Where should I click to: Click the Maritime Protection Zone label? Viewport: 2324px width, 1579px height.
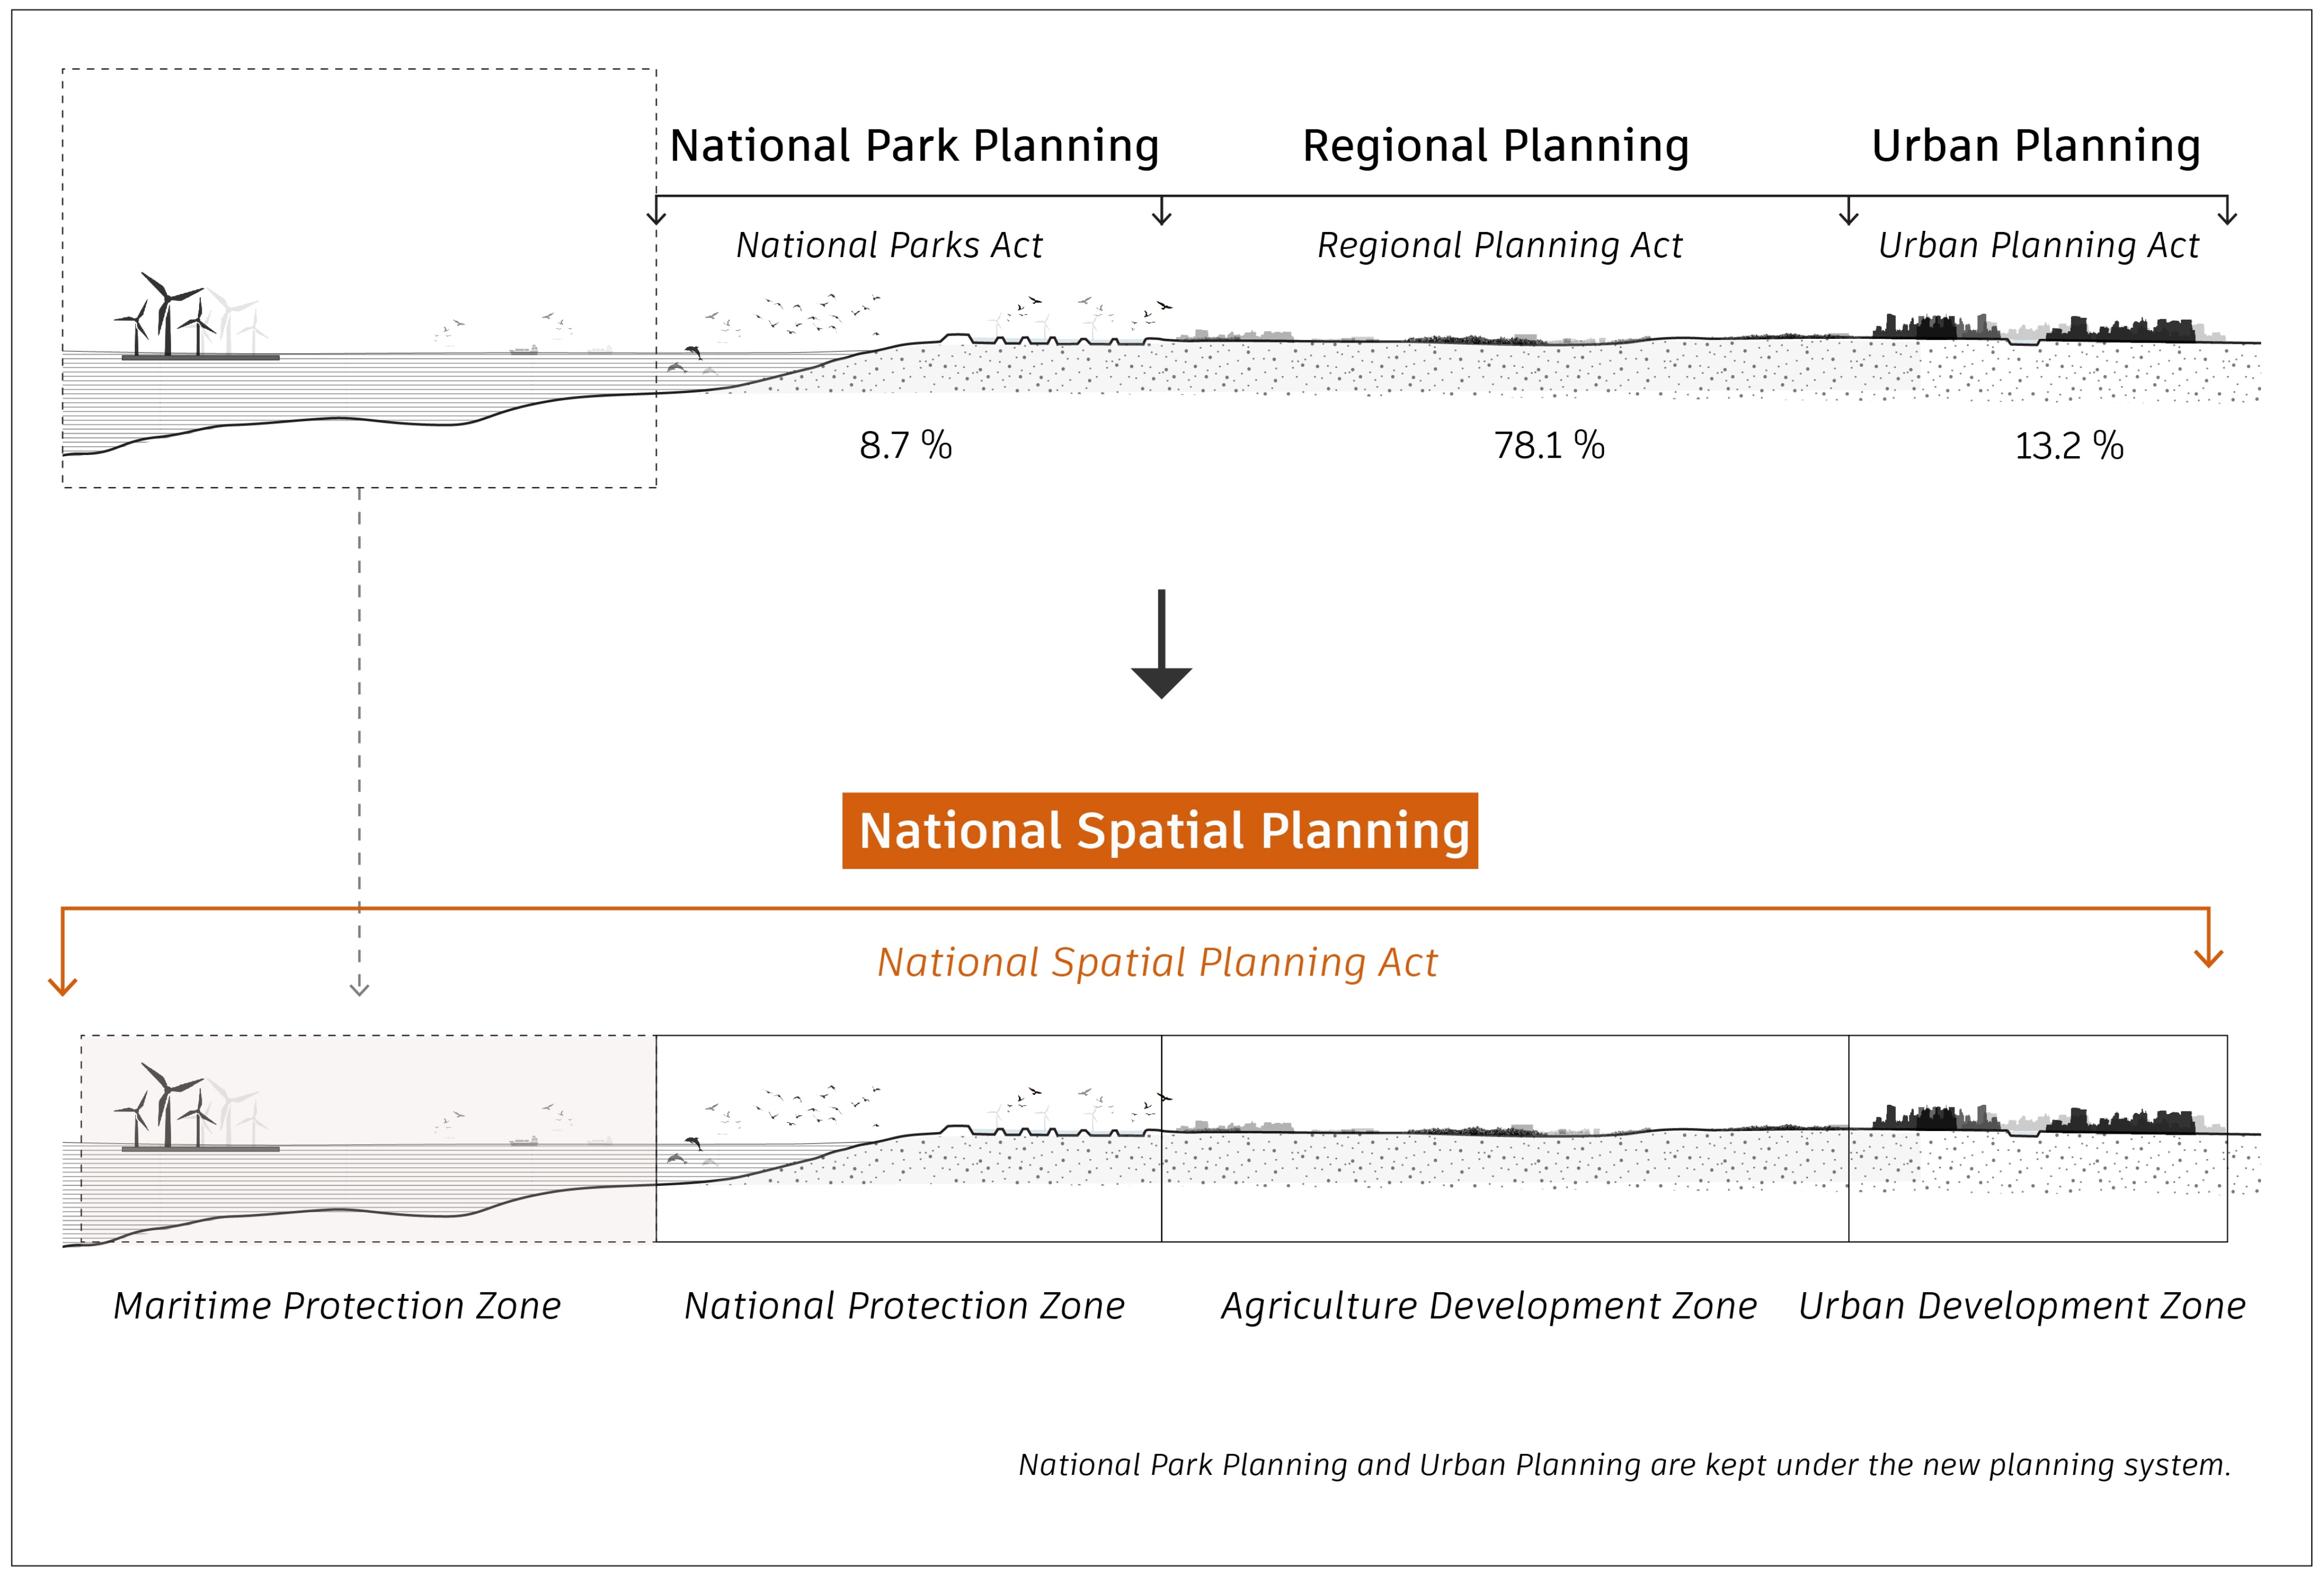[x=337, y=1306]
